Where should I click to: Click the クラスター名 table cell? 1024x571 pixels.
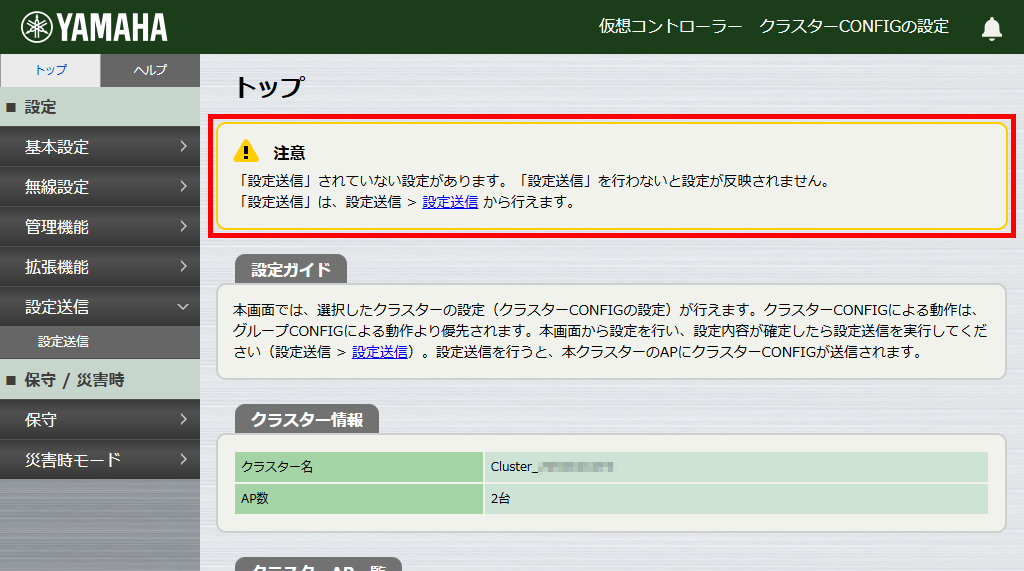tap(359, 466)
